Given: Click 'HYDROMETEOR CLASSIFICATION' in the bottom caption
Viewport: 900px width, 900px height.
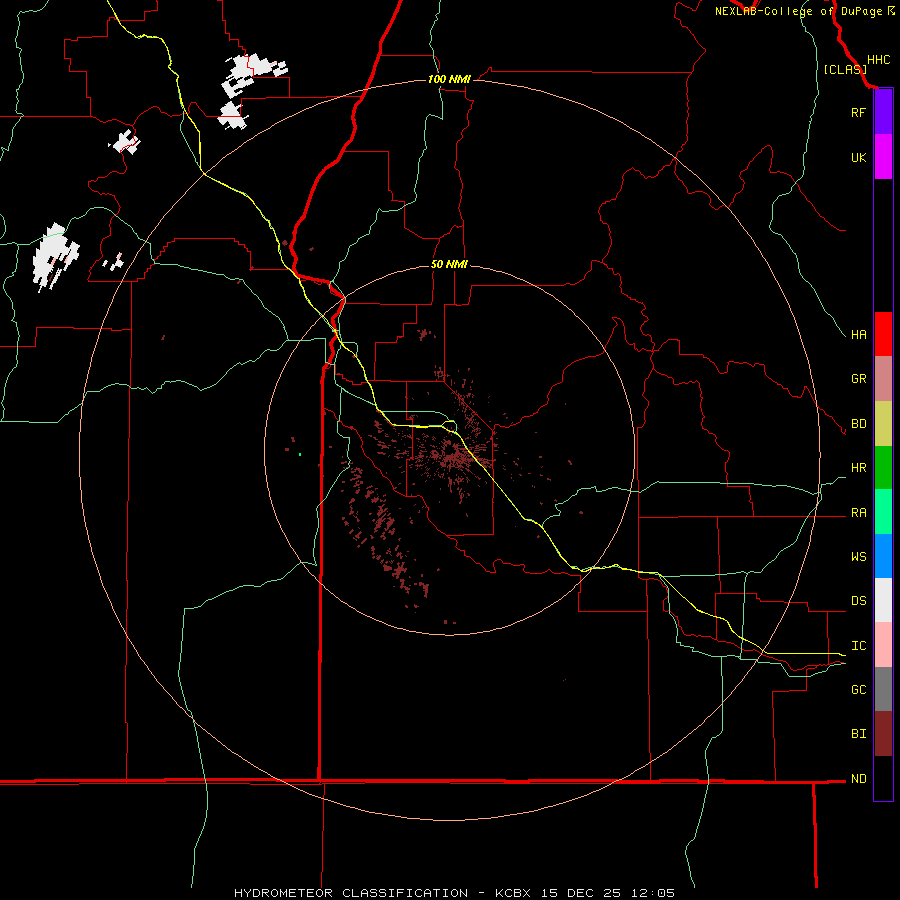Looking at the screenshot, I should [351, 893].
